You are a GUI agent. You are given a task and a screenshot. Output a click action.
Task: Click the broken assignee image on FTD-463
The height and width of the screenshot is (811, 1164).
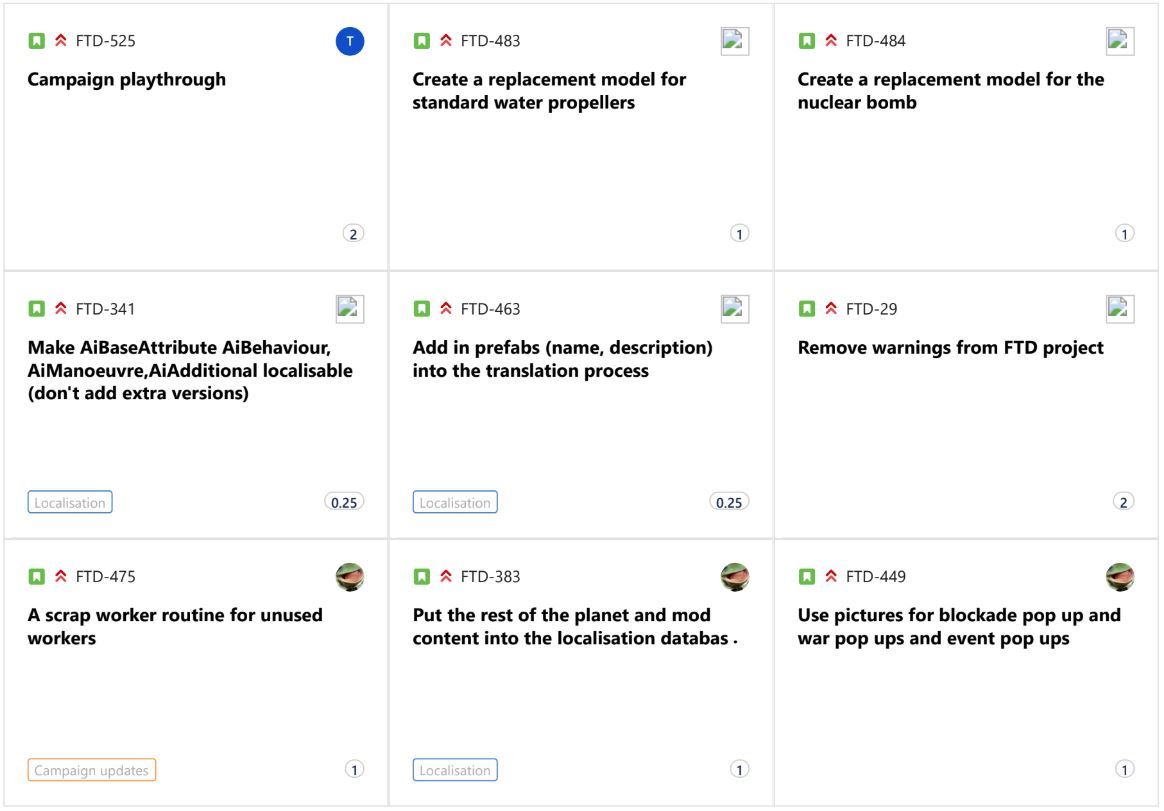(x=735, y=309)
